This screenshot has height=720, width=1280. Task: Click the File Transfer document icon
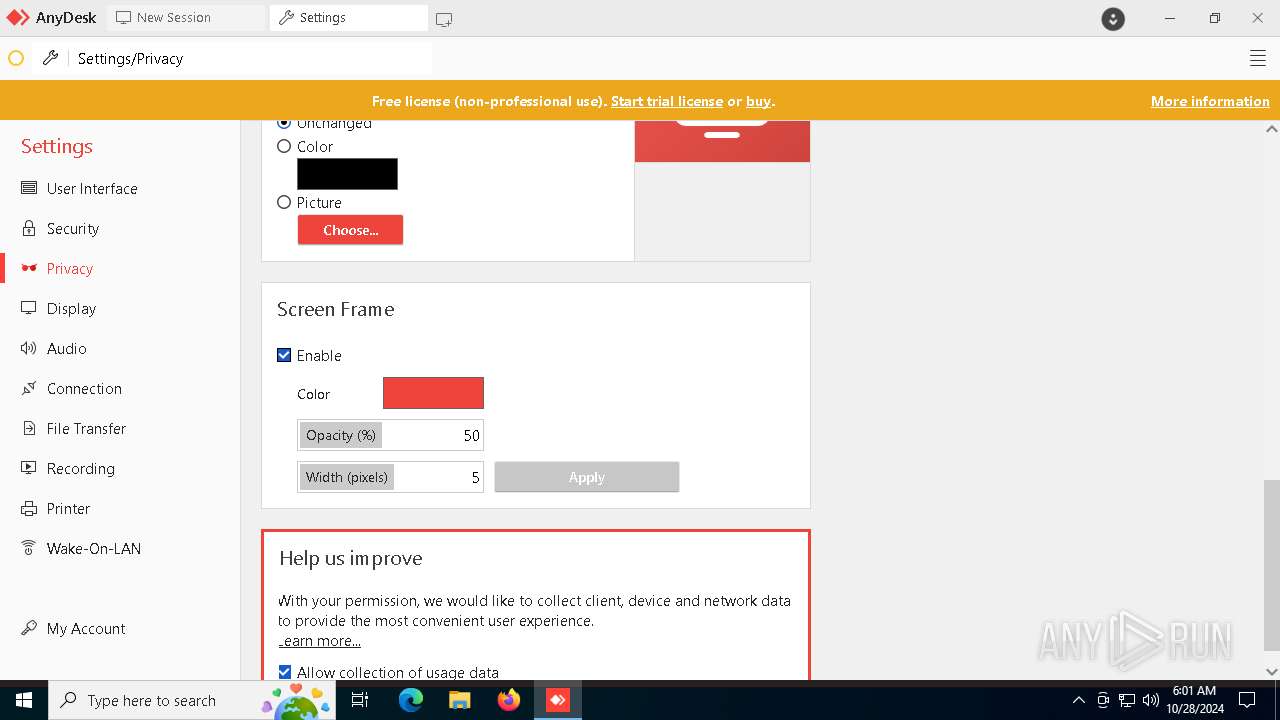coord(29,428)
